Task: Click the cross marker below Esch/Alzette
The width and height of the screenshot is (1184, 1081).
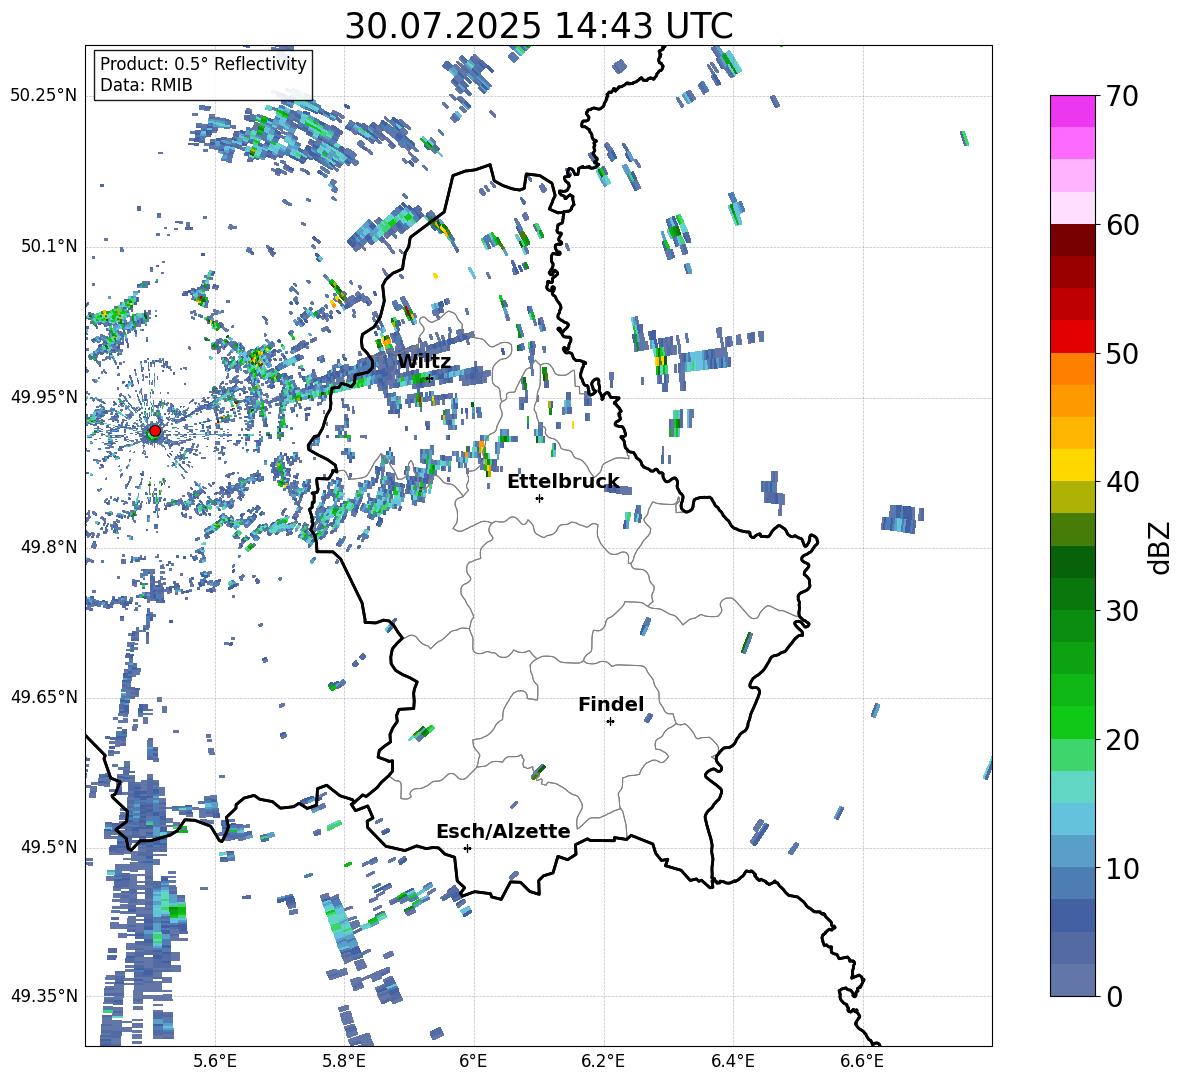Action: [467, 848]
